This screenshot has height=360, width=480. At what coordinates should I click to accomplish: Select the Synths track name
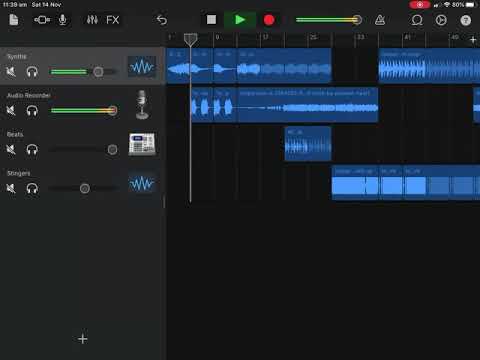[x=17, y=56]
